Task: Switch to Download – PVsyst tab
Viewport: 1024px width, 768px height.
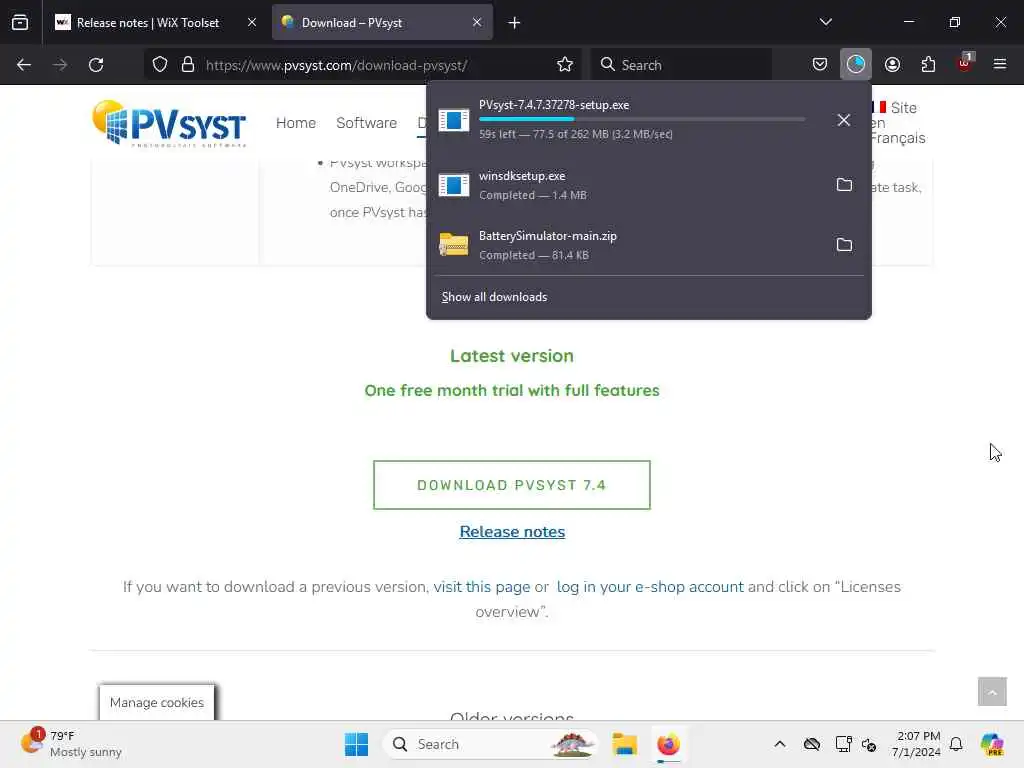Action: point(382,23)
